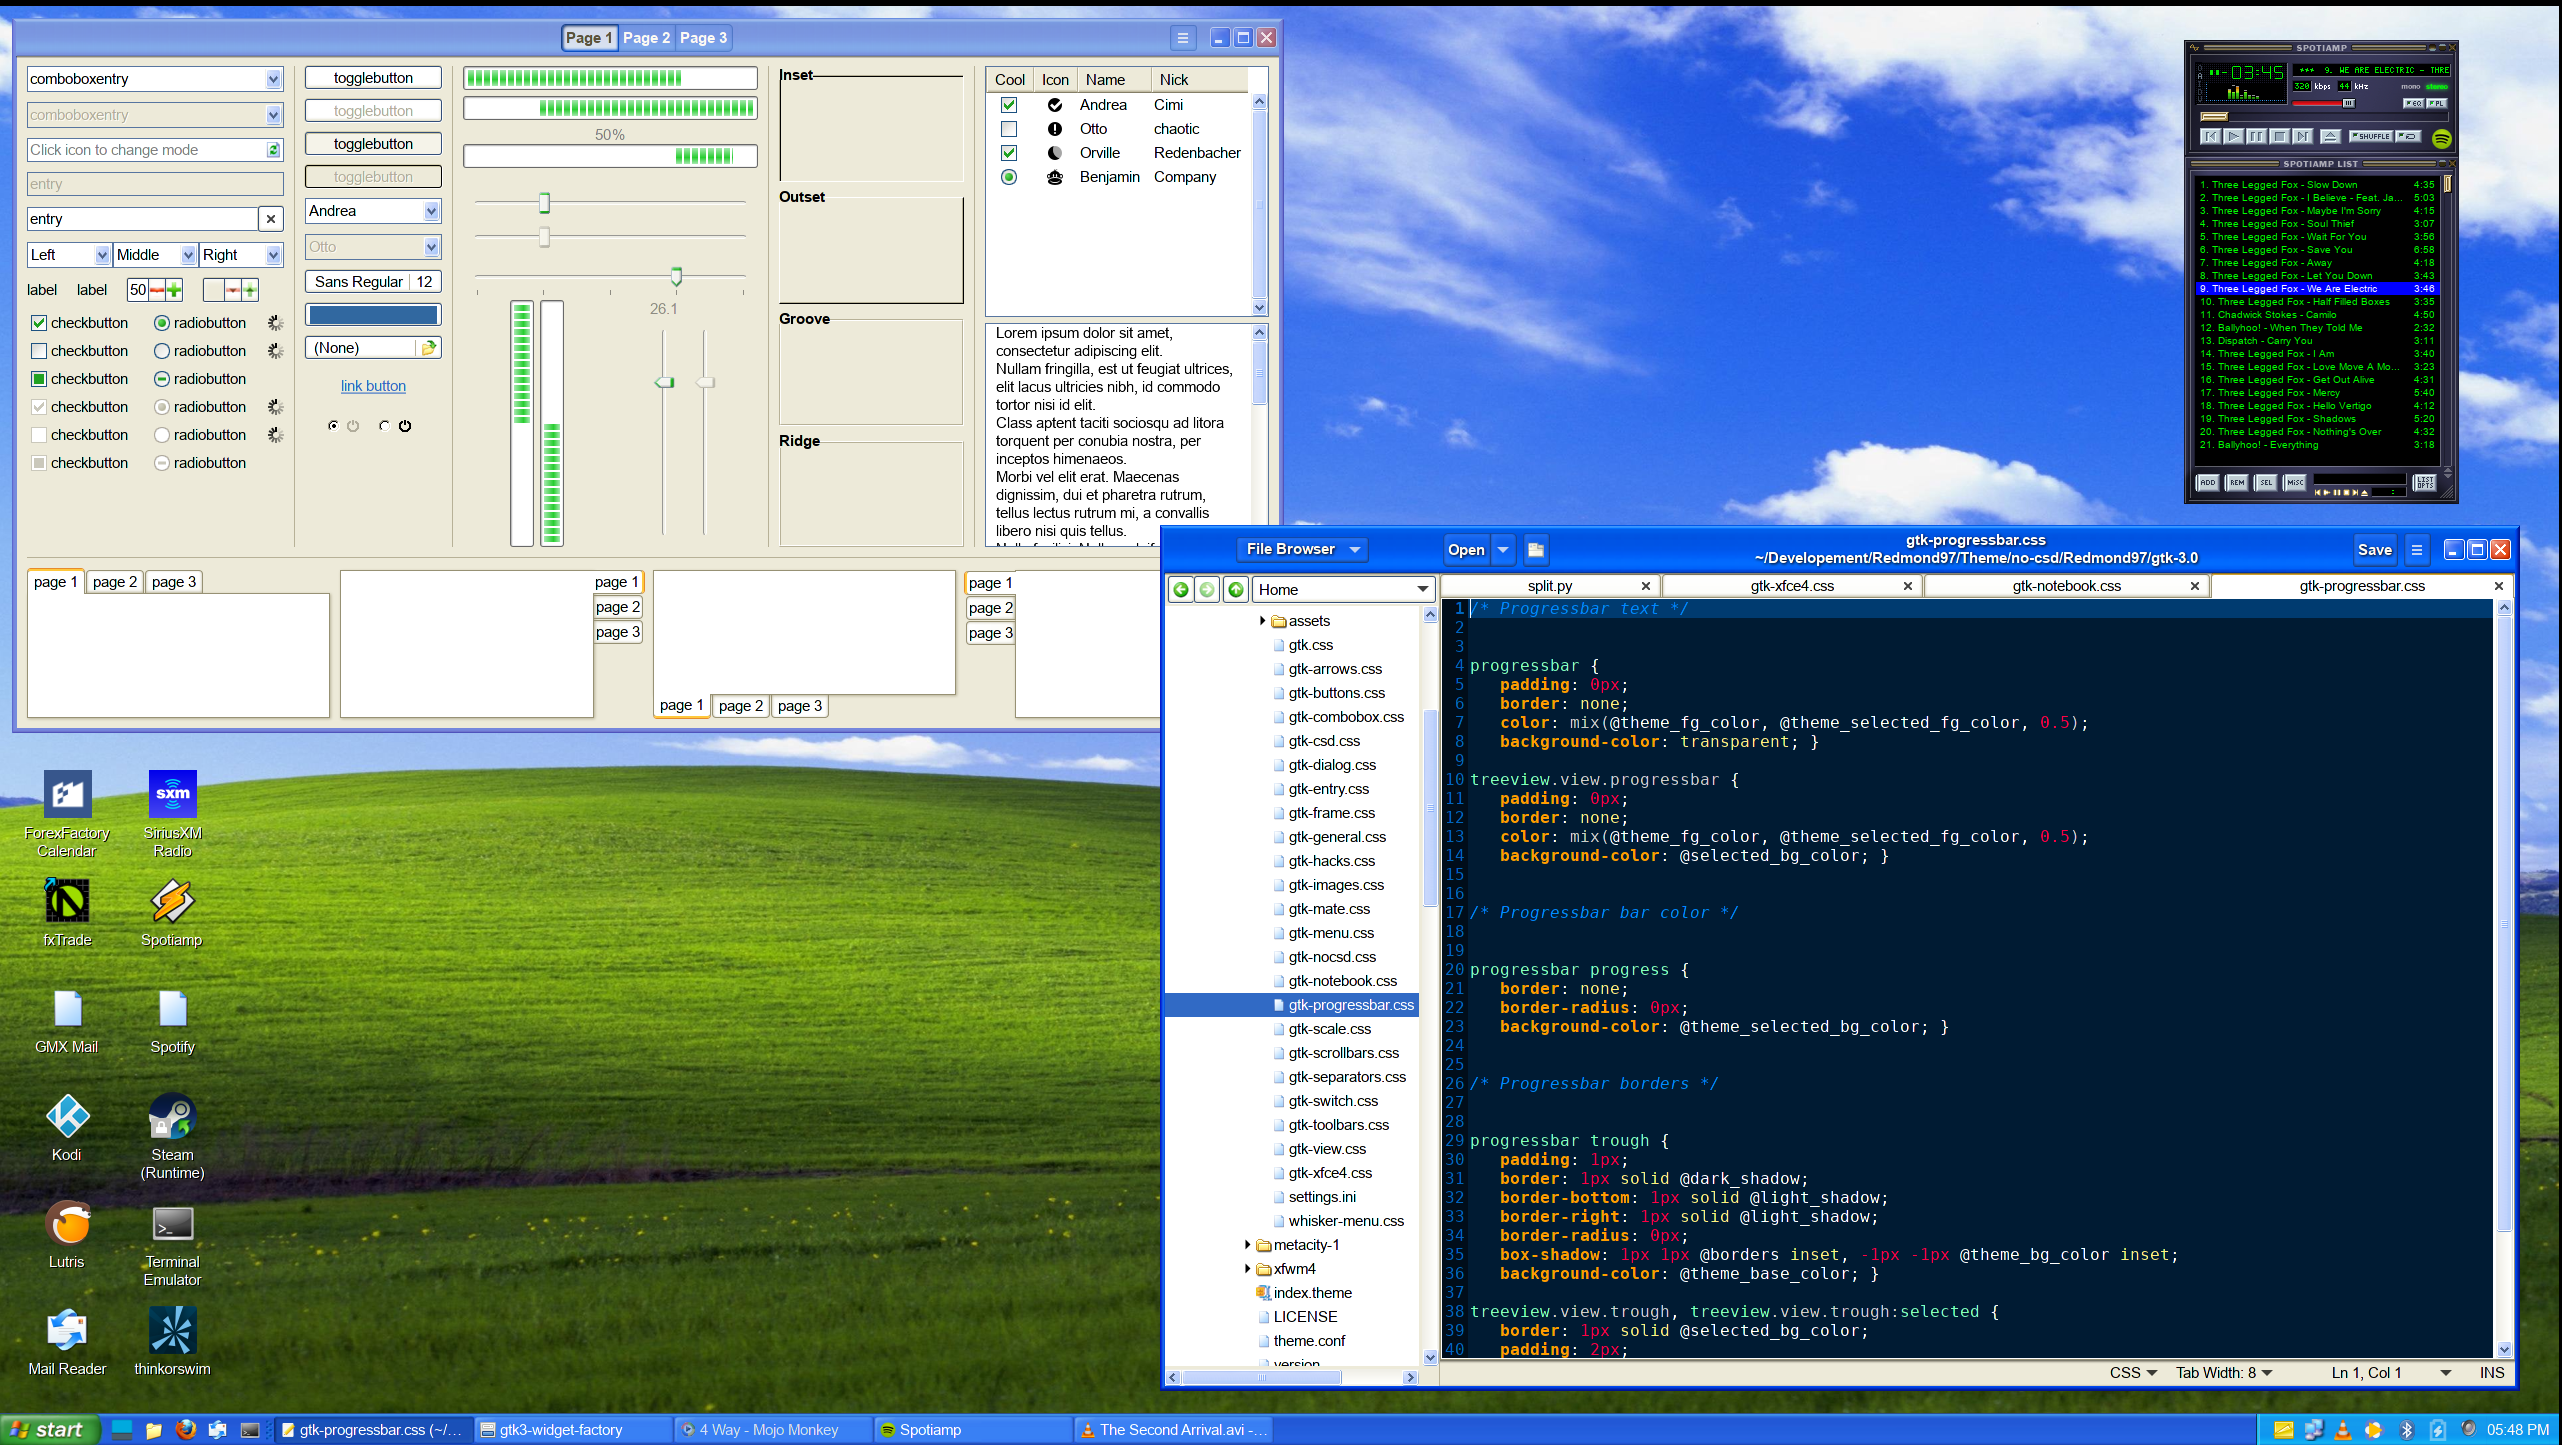Open the Mail Reader desktop icon
Screen dimensions: 2562x1445
click(x=67, y=1341)
